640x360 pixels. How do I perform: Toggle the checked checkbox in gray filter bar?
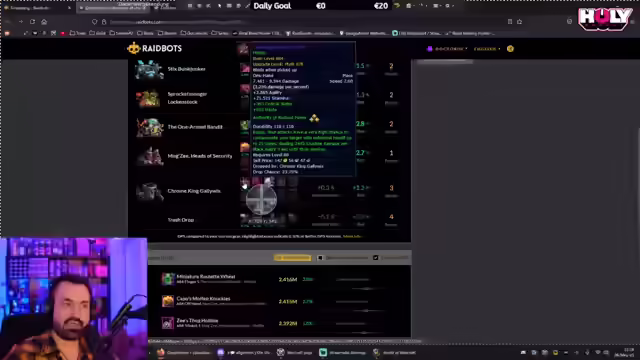[376, 258]
